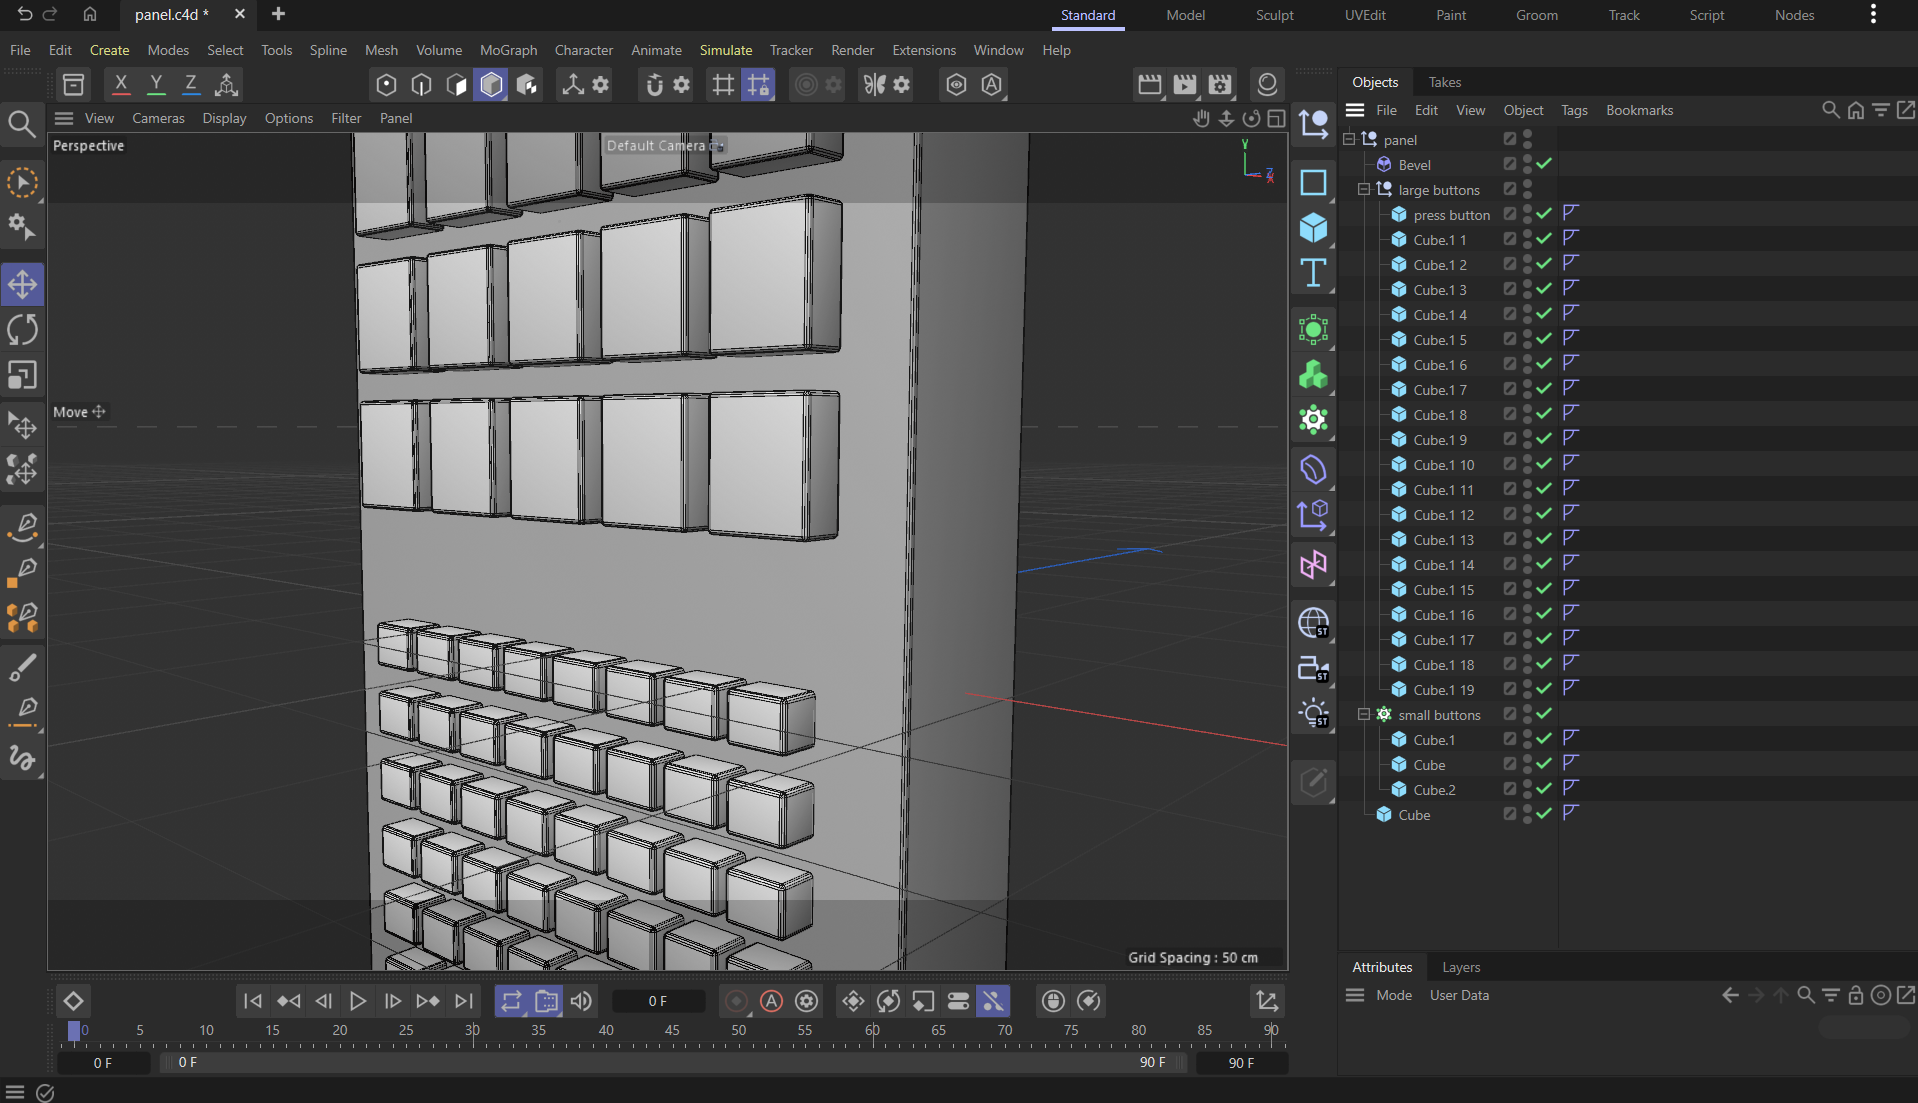
Task: Collapse the large buttons group
Action: coord(1364,189)
